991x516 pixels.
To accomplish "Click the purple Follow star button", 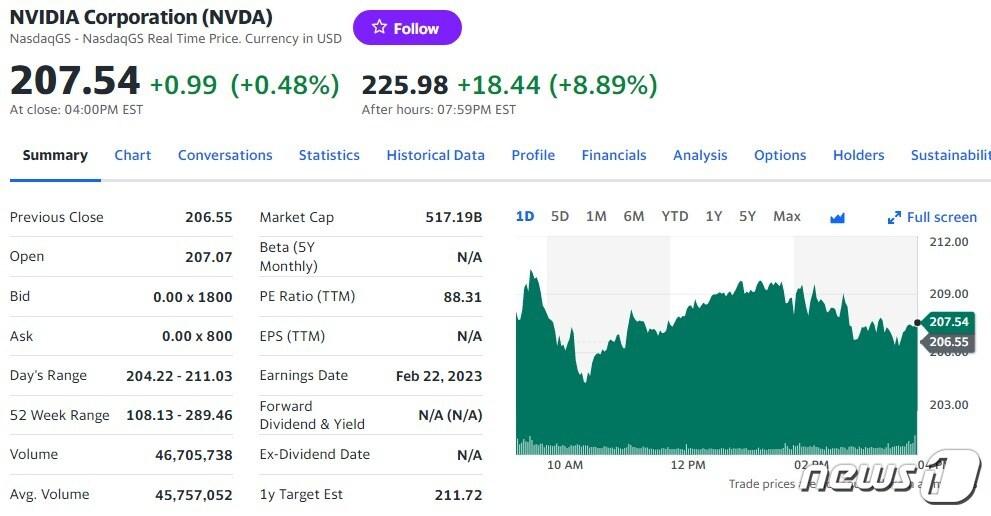I will click(x=407, y=28).
